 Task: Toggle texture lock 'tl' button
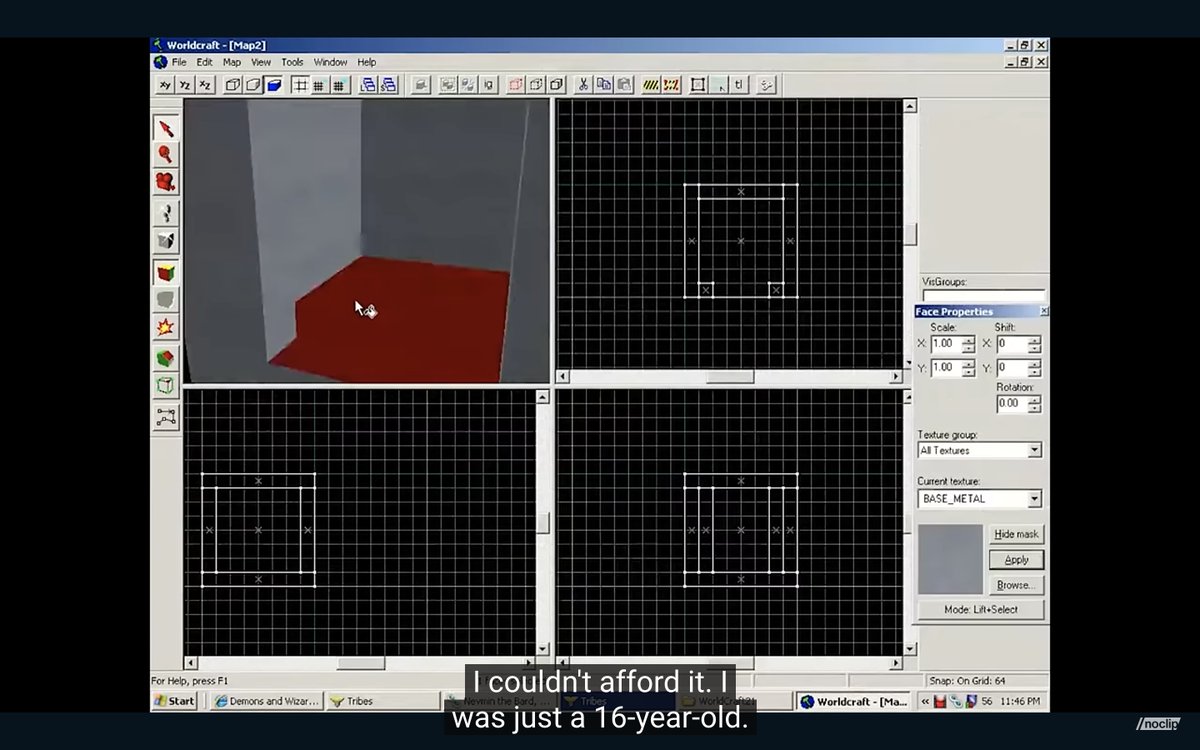point(739,85)
